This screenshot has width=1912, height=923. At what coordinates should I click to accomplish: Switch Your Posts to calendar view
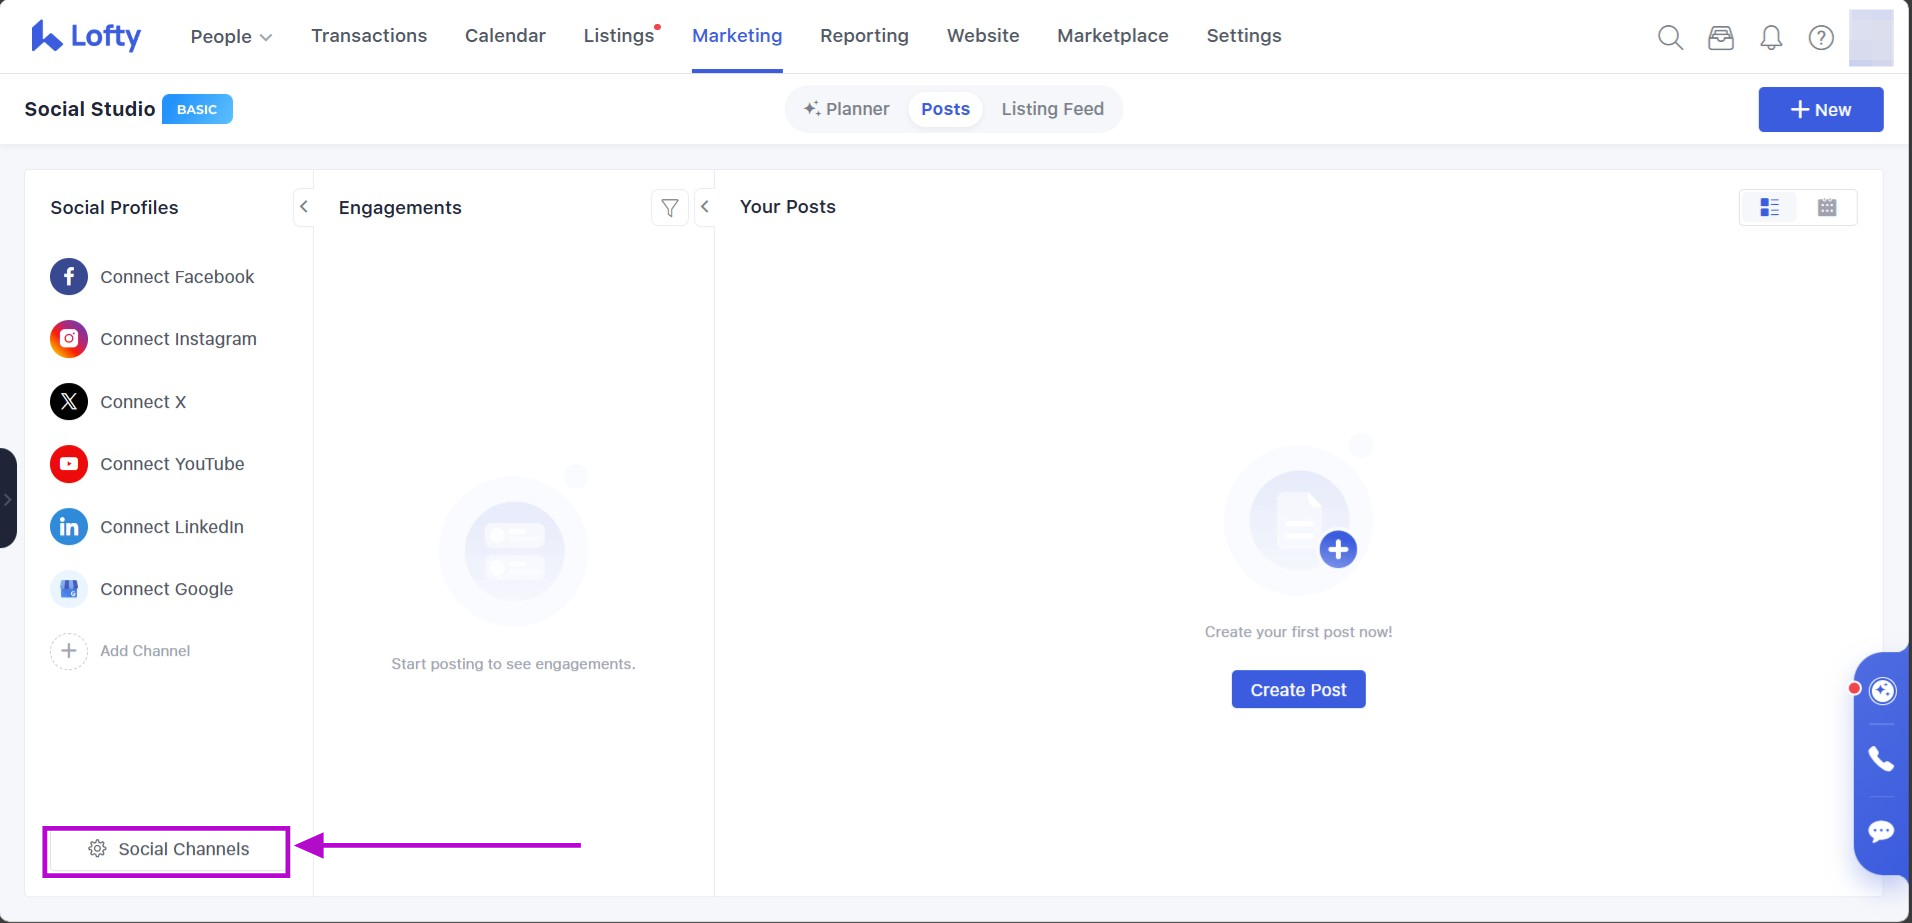pyautogui.click(x=1827, y=207)
